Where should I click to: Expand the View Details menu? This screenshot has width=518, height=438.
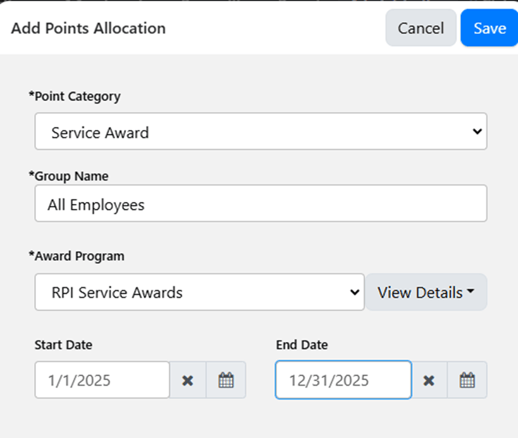[x=426, y=292]
